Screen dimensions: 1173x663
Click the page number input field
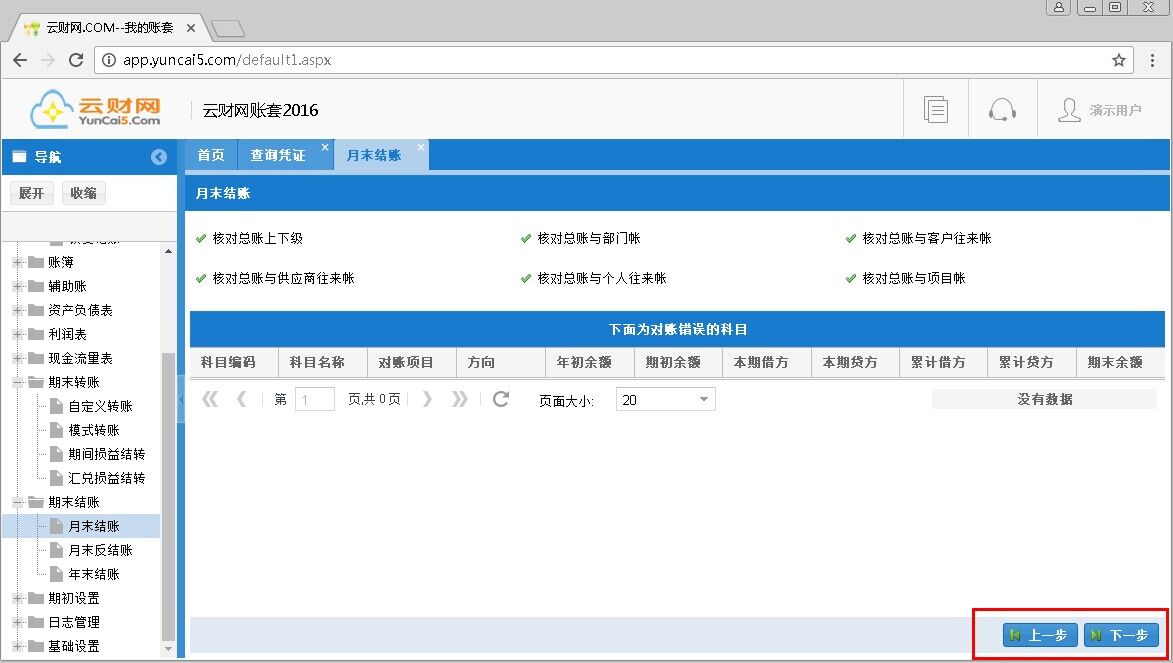[x=315, y=399]
